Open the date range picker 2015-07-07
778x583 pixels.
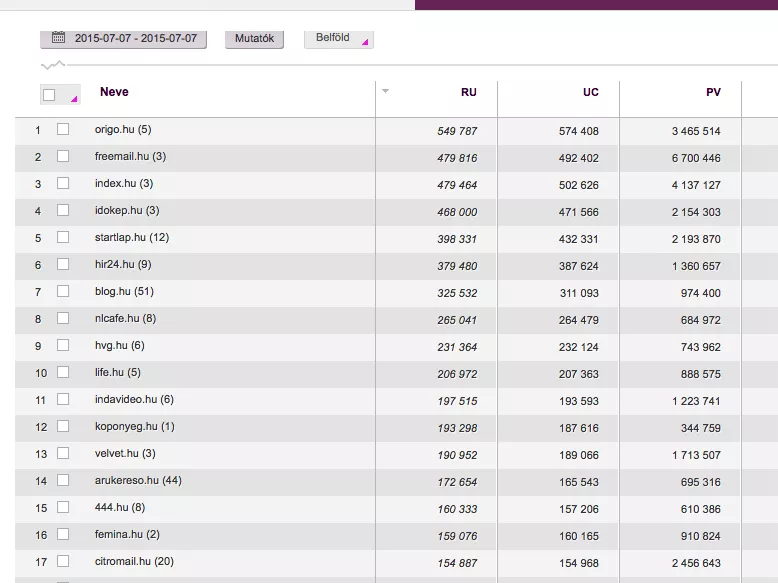[x=123, y=39]
